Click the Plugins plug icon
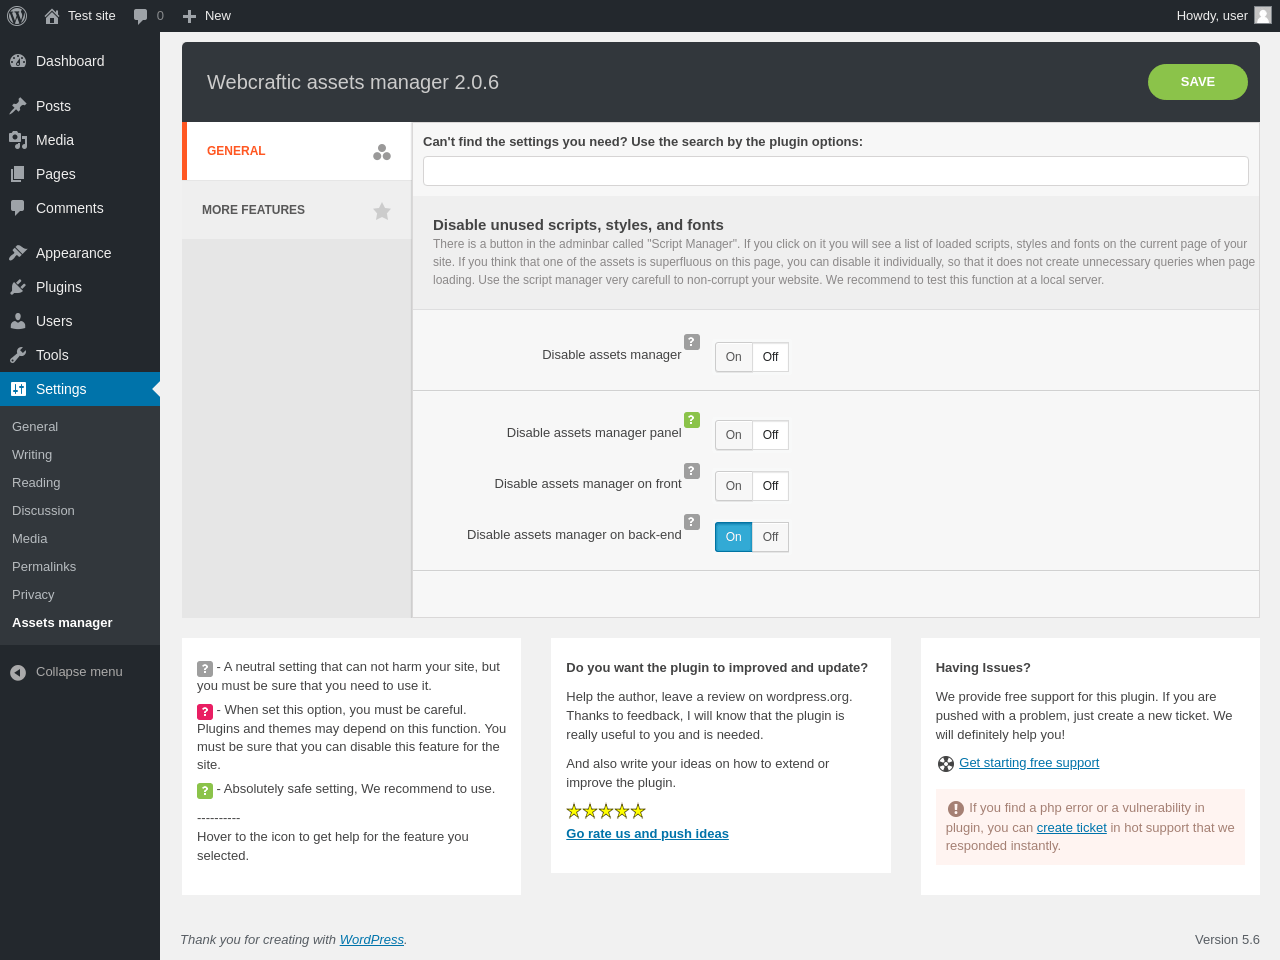Viewport: 1280px width, 960px height. pos(18,287)
